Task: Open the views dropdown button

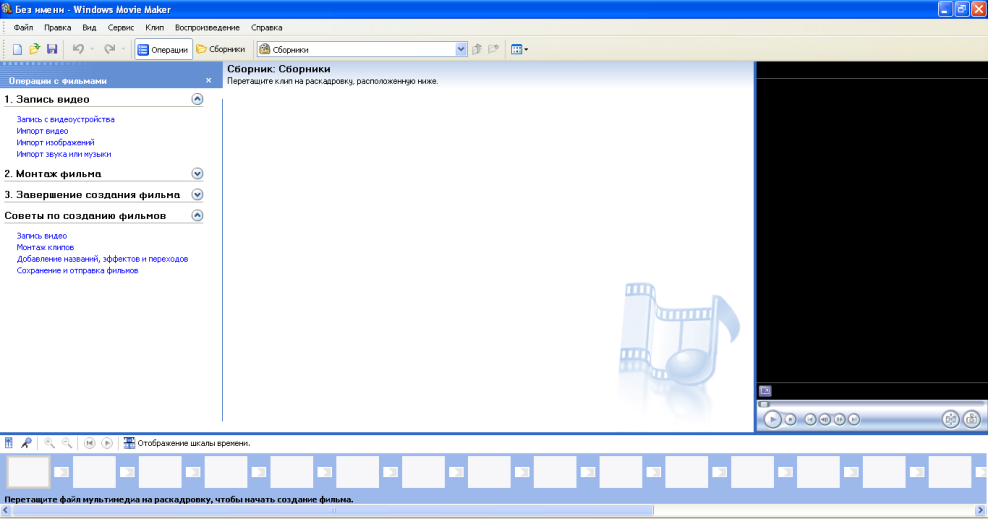Action: coord(519,49)
